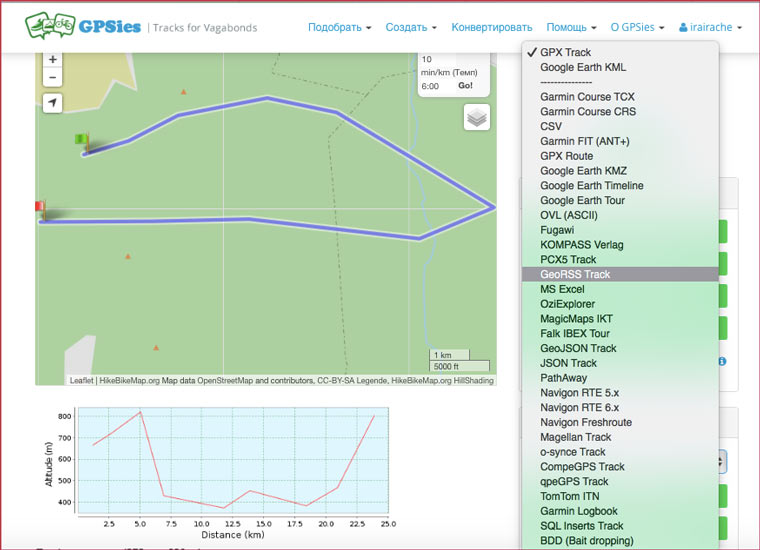This screenshot has height=550, width=760.
Task: Select the checked GPX Track option
Action: click(565, 52)
